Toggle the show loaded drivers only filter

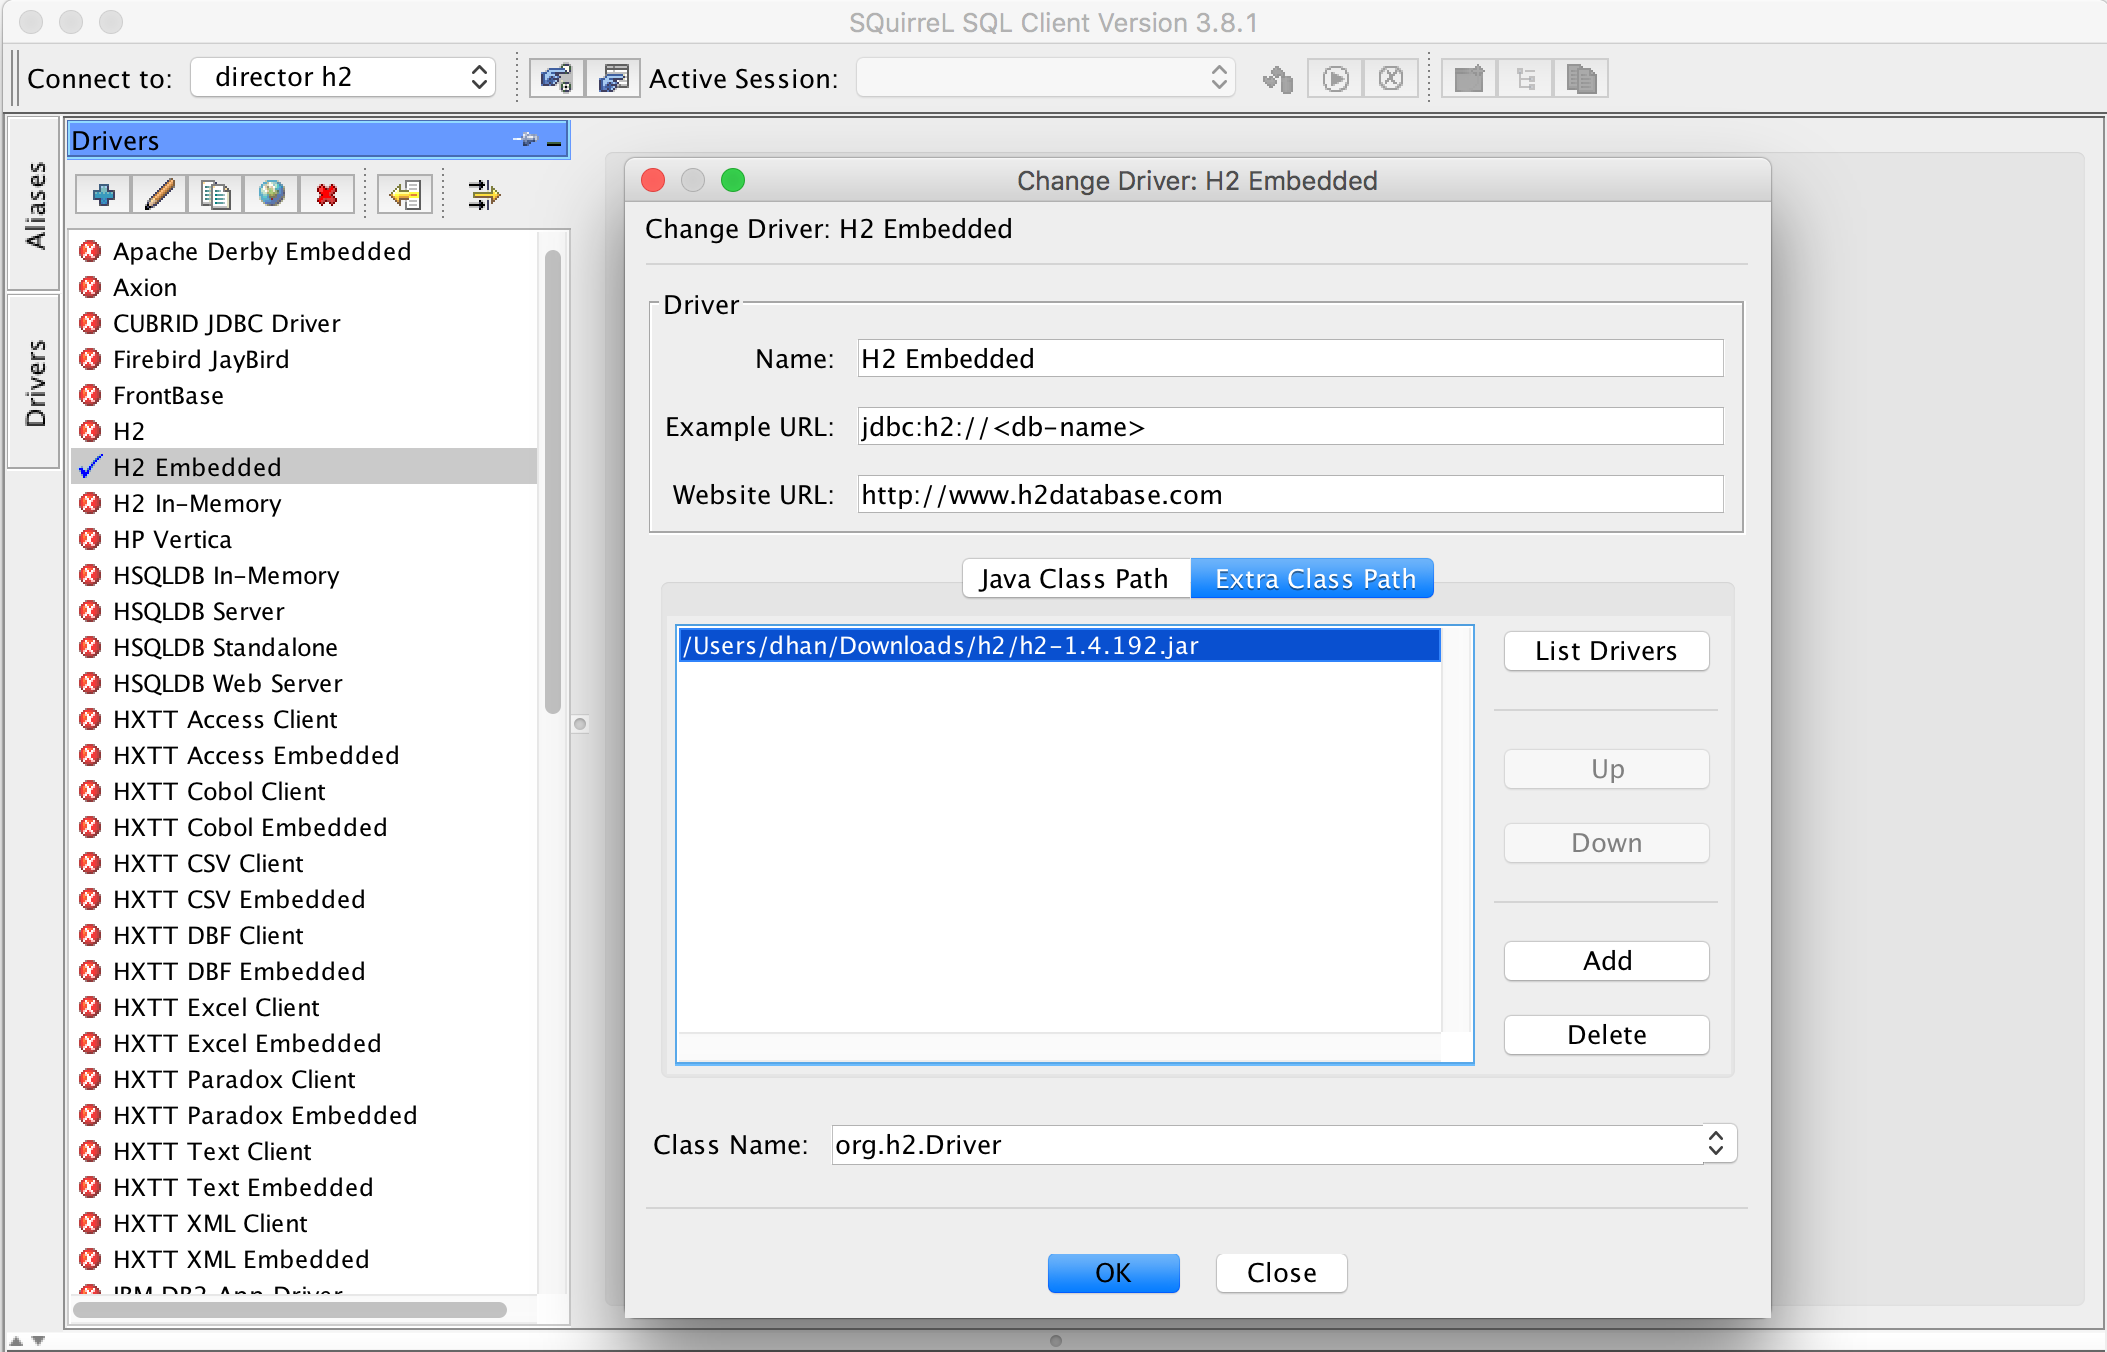click(484, 194)
